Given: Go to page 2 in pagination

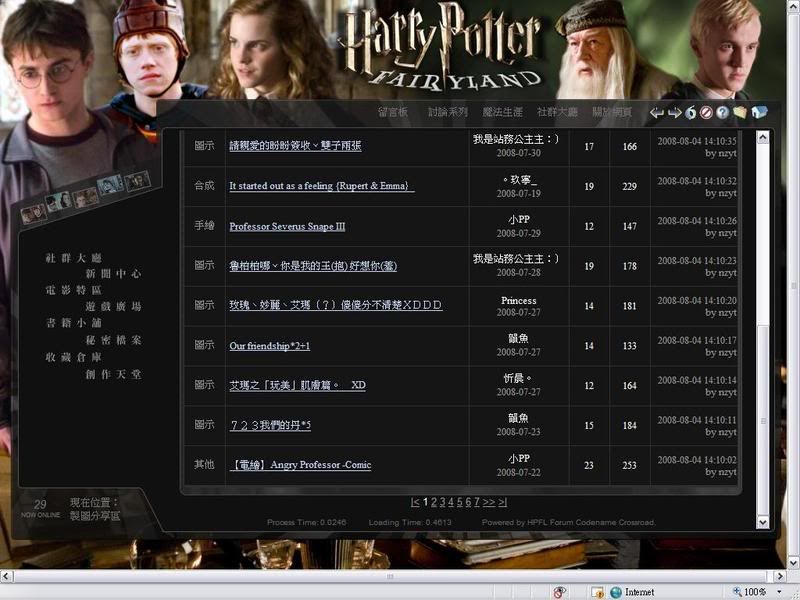Looking at the screenshot, I should pos(434,503).
